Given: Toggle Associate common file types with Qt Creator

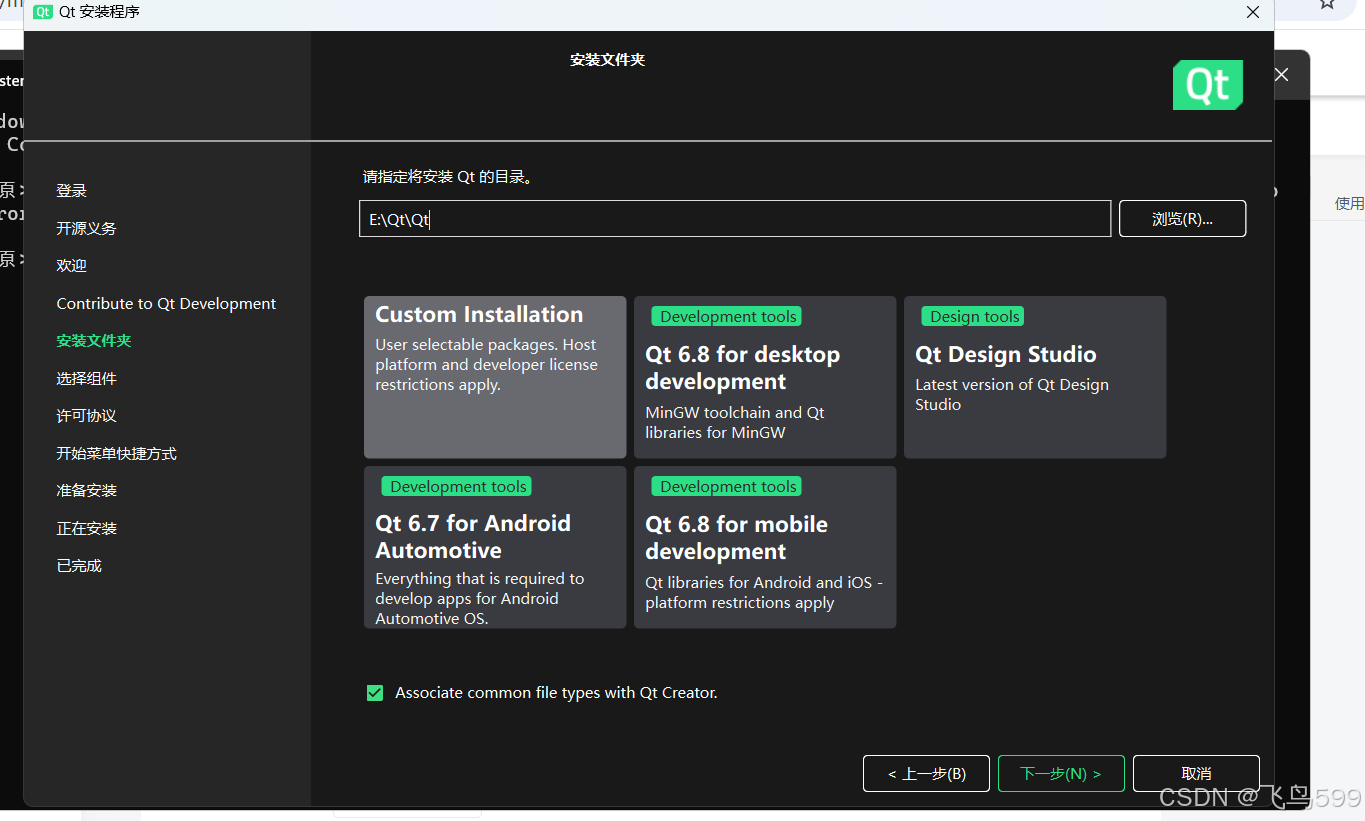Looking at the screenshot, I should (x=375, y=693).
